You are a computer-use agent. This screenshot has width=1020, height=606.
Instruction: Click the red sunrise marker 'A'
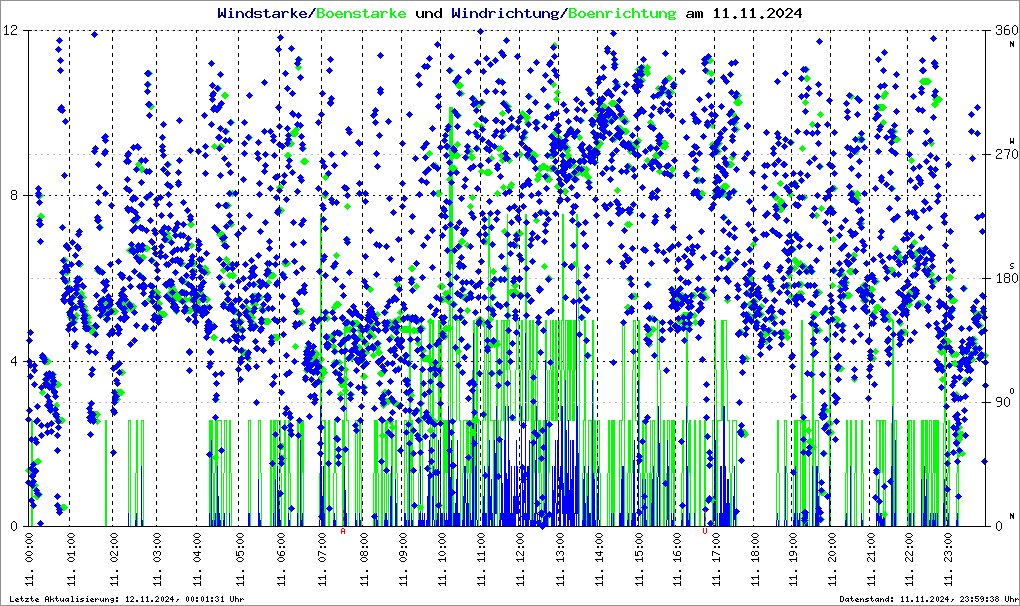(x=343, y=532)
